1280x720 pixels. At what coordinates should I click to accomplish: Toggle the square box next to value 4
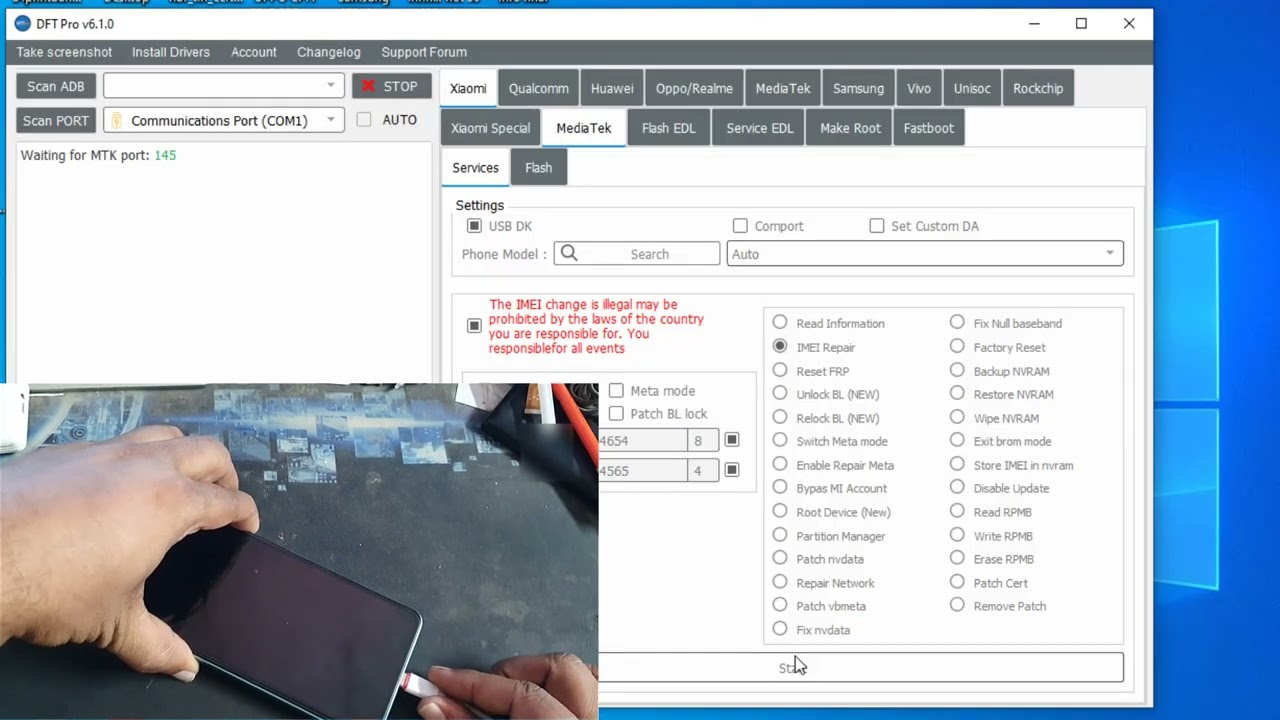point(732,470)
